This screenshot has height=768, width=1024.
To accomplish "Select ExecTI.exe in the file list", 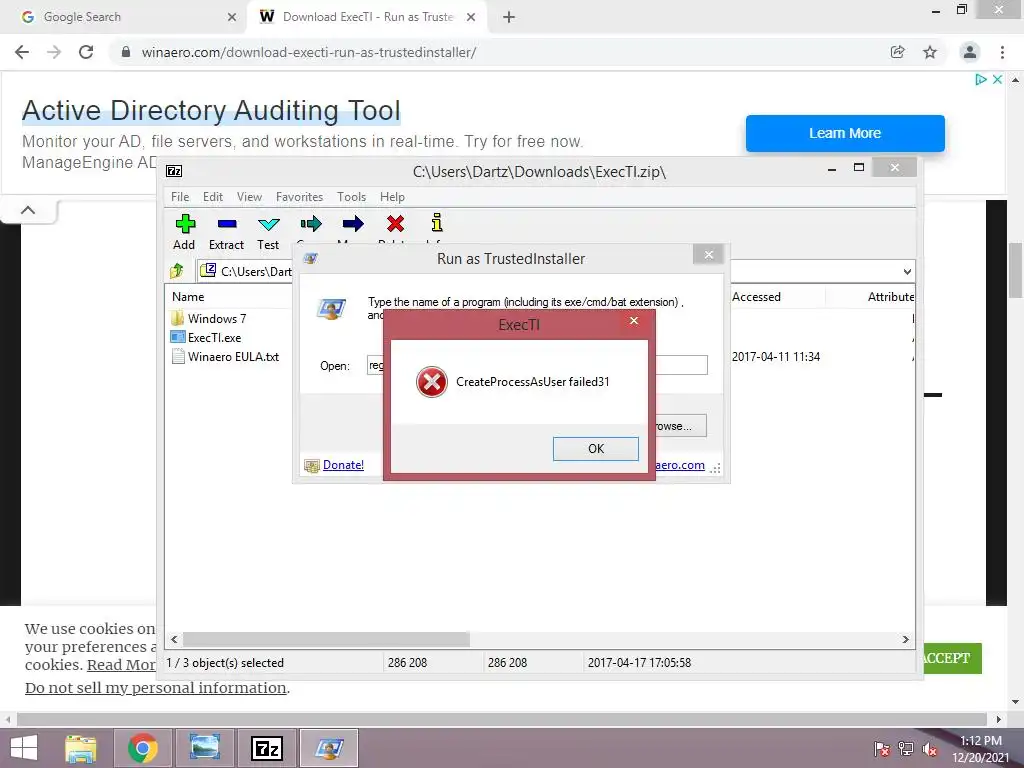I will (214, 338).
